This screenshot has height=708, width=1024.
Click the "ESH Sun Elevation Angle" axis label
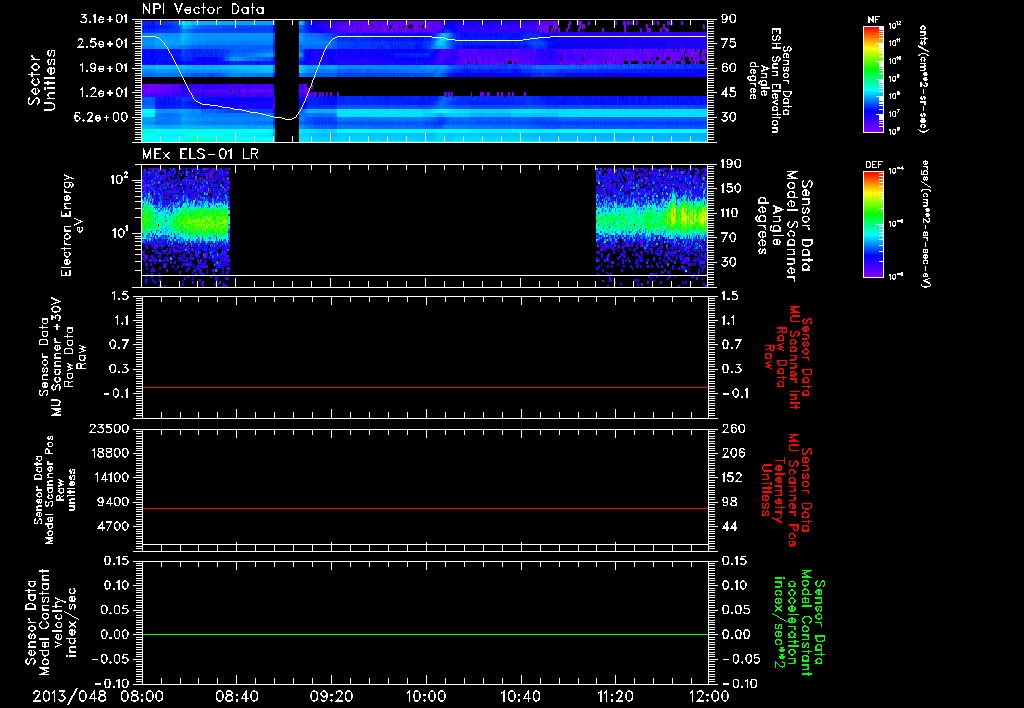tap(769, 80)
